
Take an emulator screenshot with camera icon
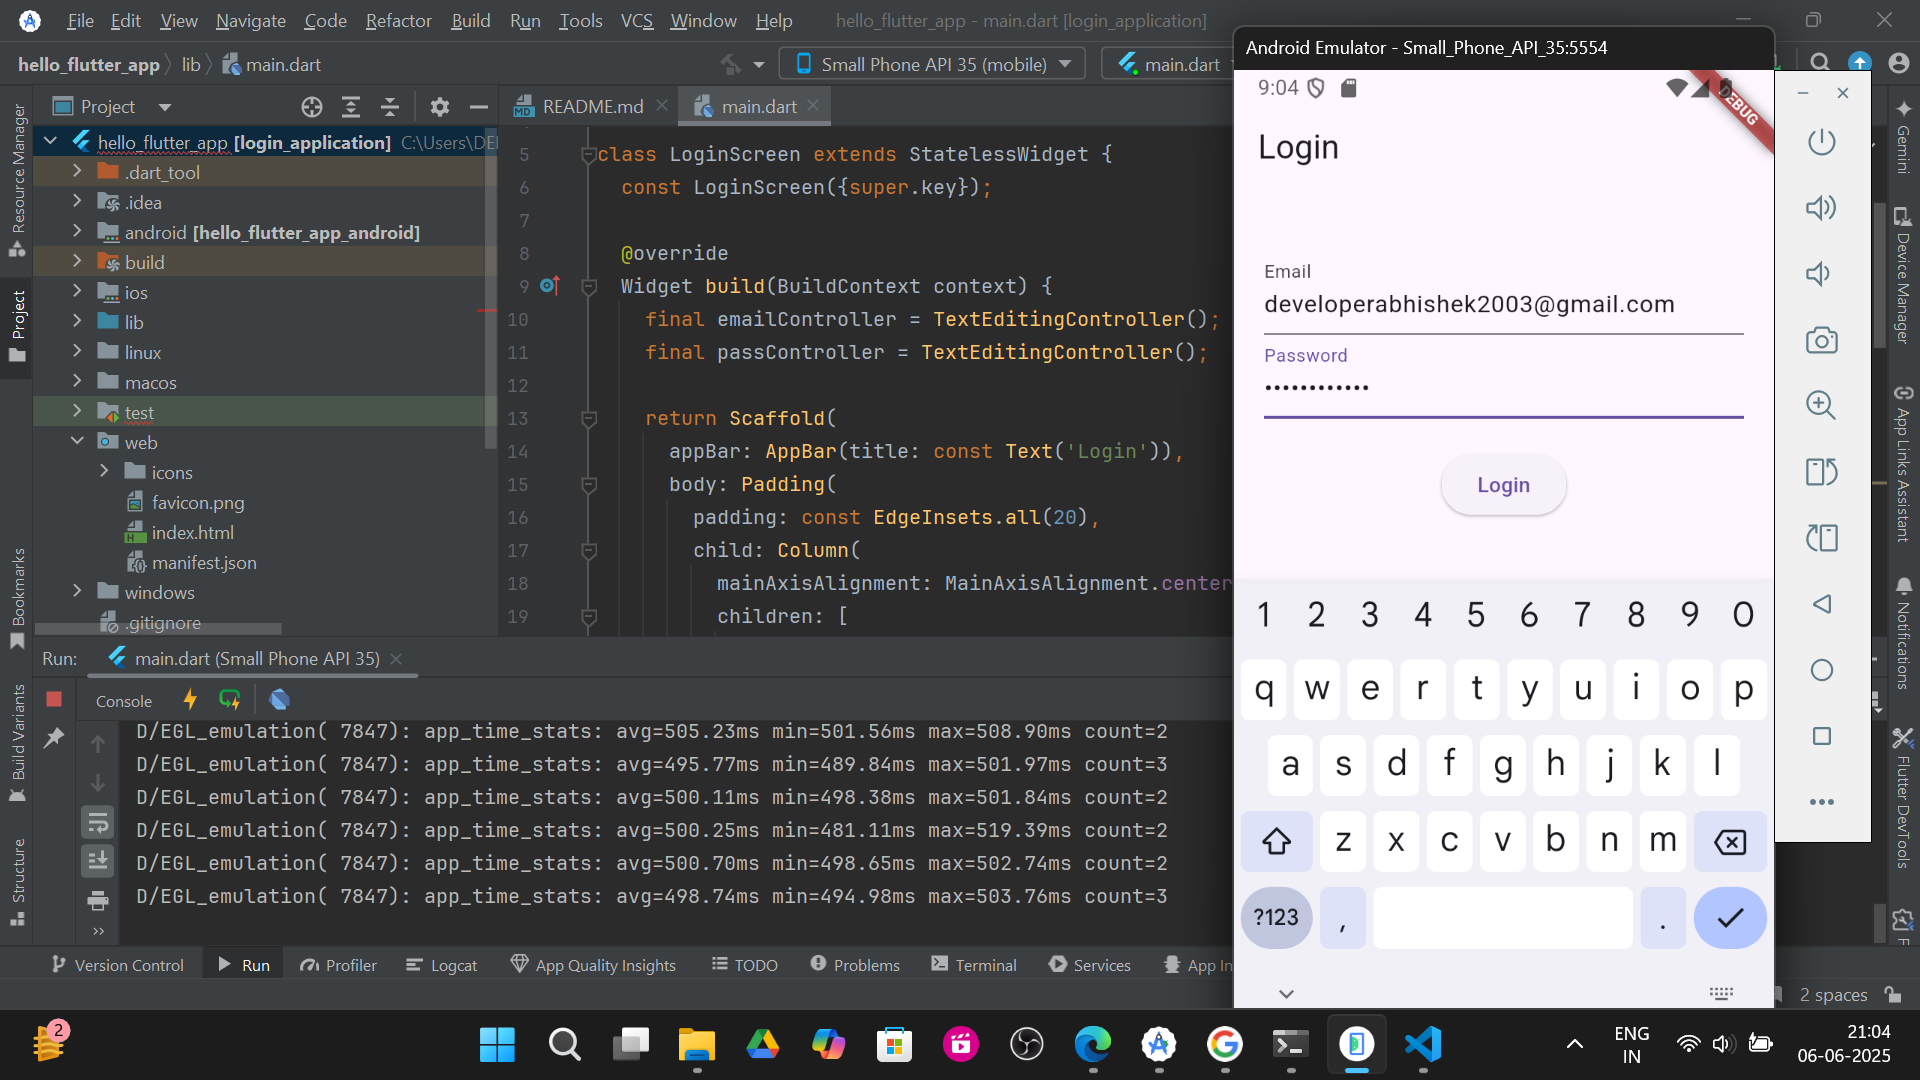1821,341
